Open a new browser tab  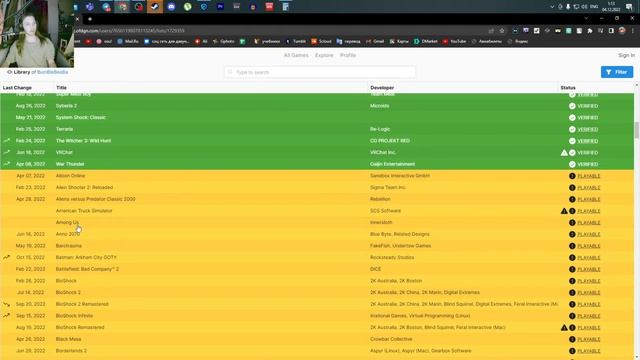90,19
